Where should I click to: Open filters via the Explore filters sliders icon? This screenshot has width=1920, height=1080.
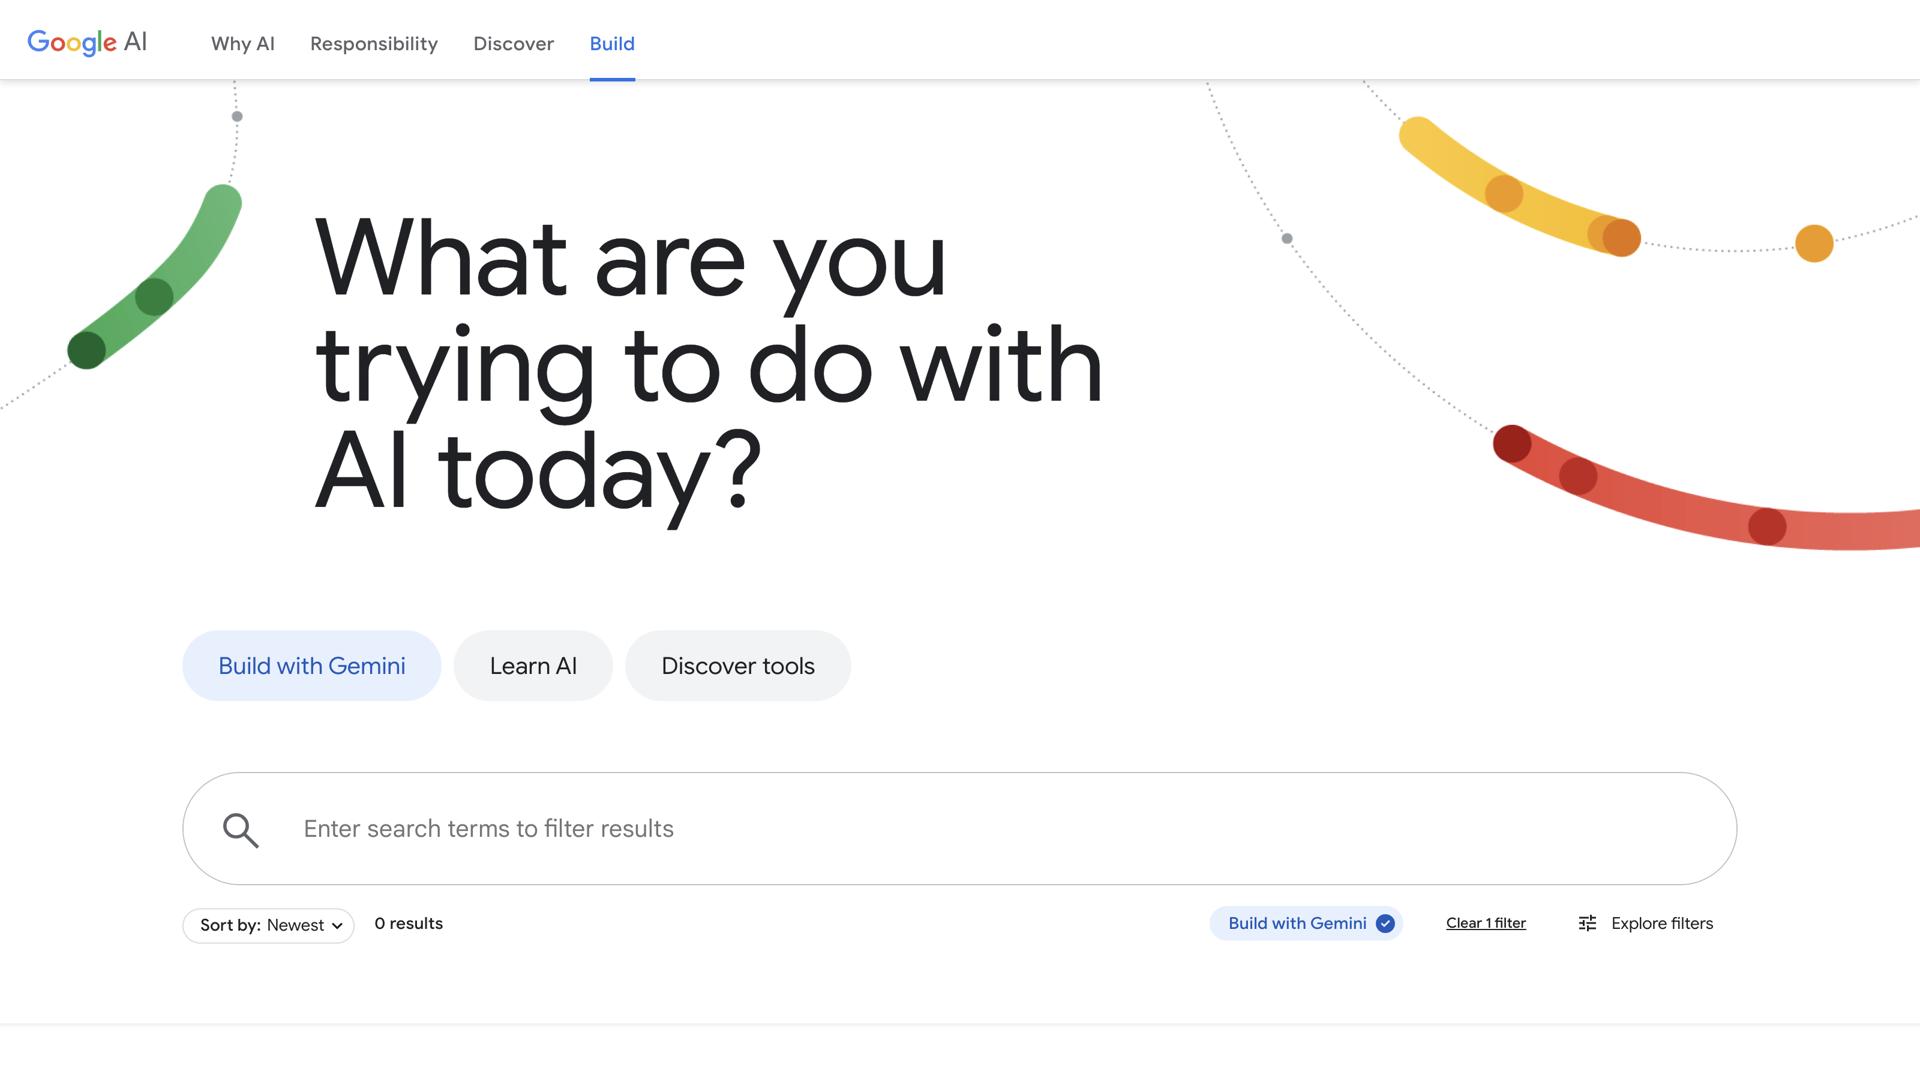click(1588, 924)
